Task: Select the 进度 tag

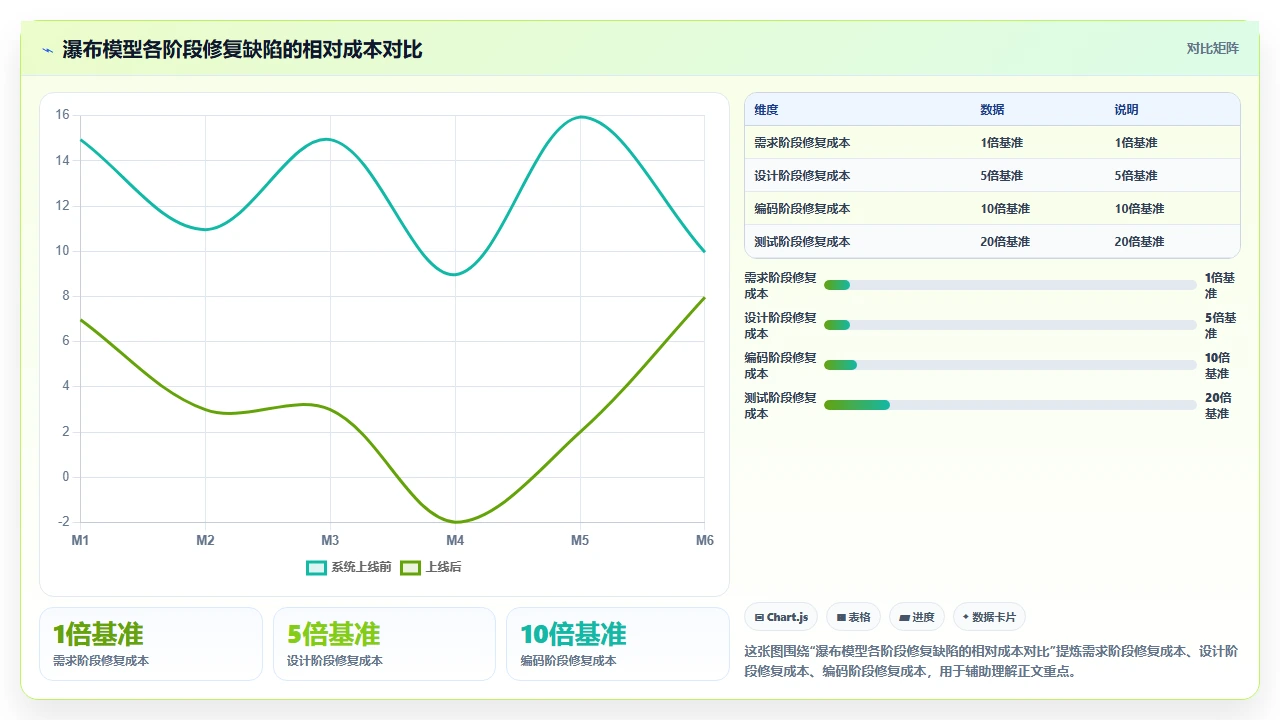Action: (917, 617)
